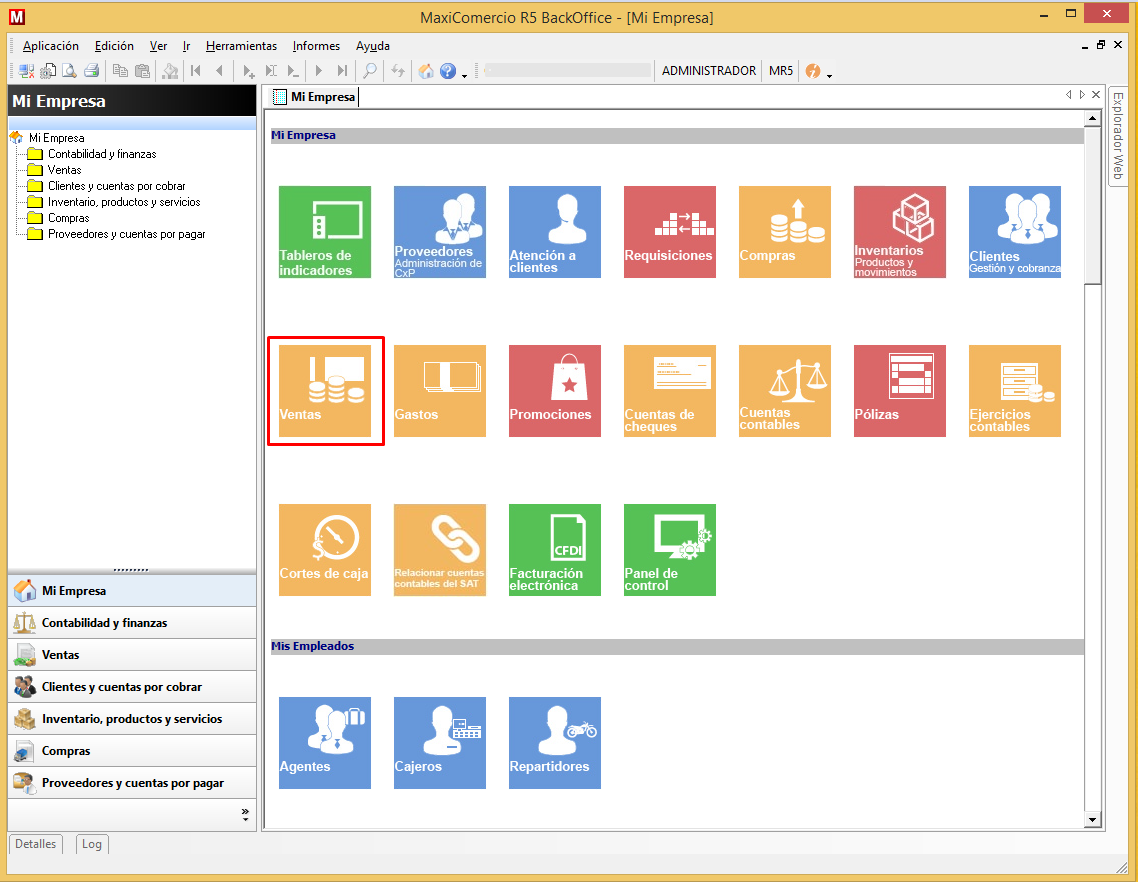
Task: Launch the Promociones tile
Action: coord(554,391)
